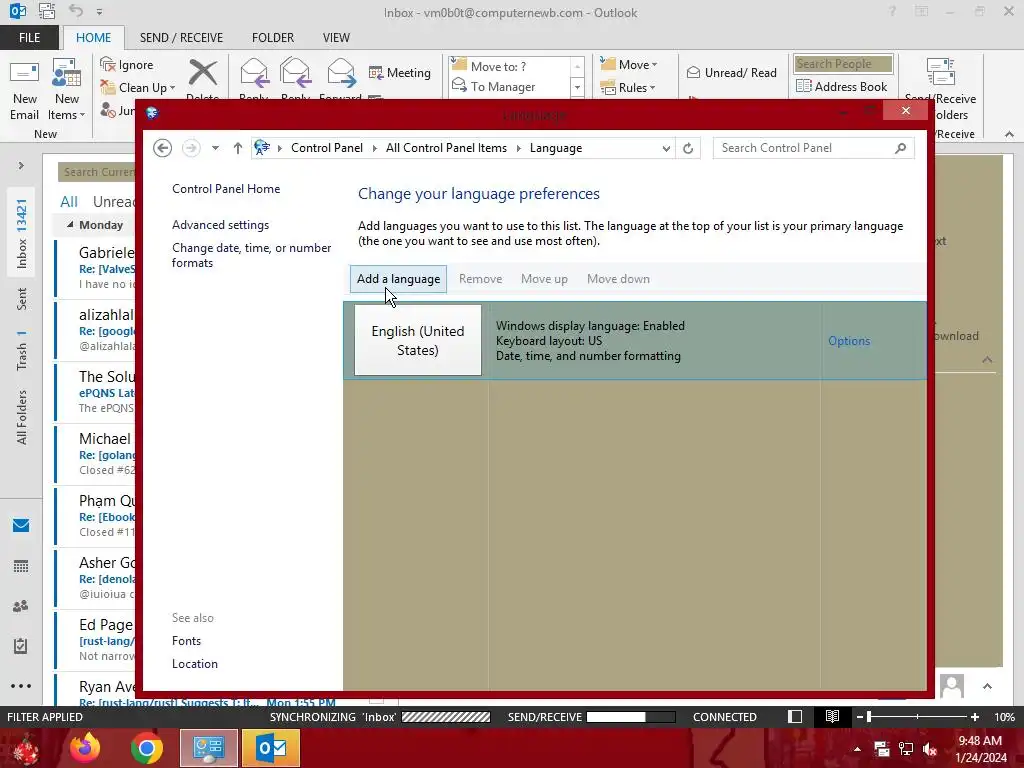Open Options for English language
1024x768 pixels.
pos(849,341)
